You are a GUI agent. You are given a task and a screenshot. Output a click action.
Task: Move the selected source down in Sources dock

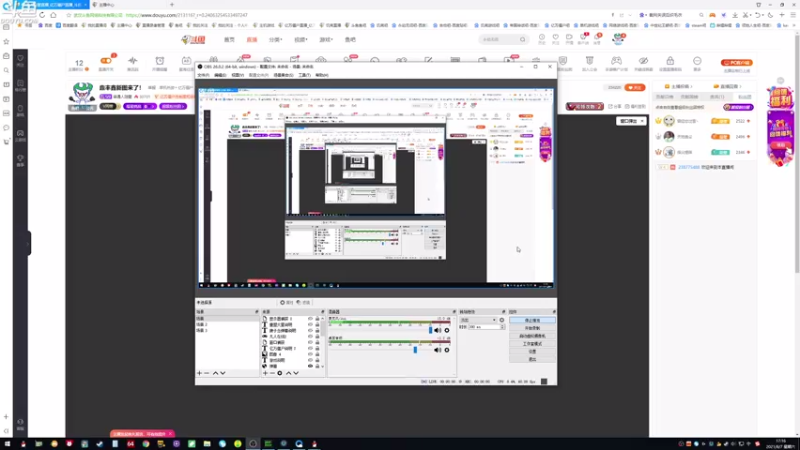click(x=295, y=373)
